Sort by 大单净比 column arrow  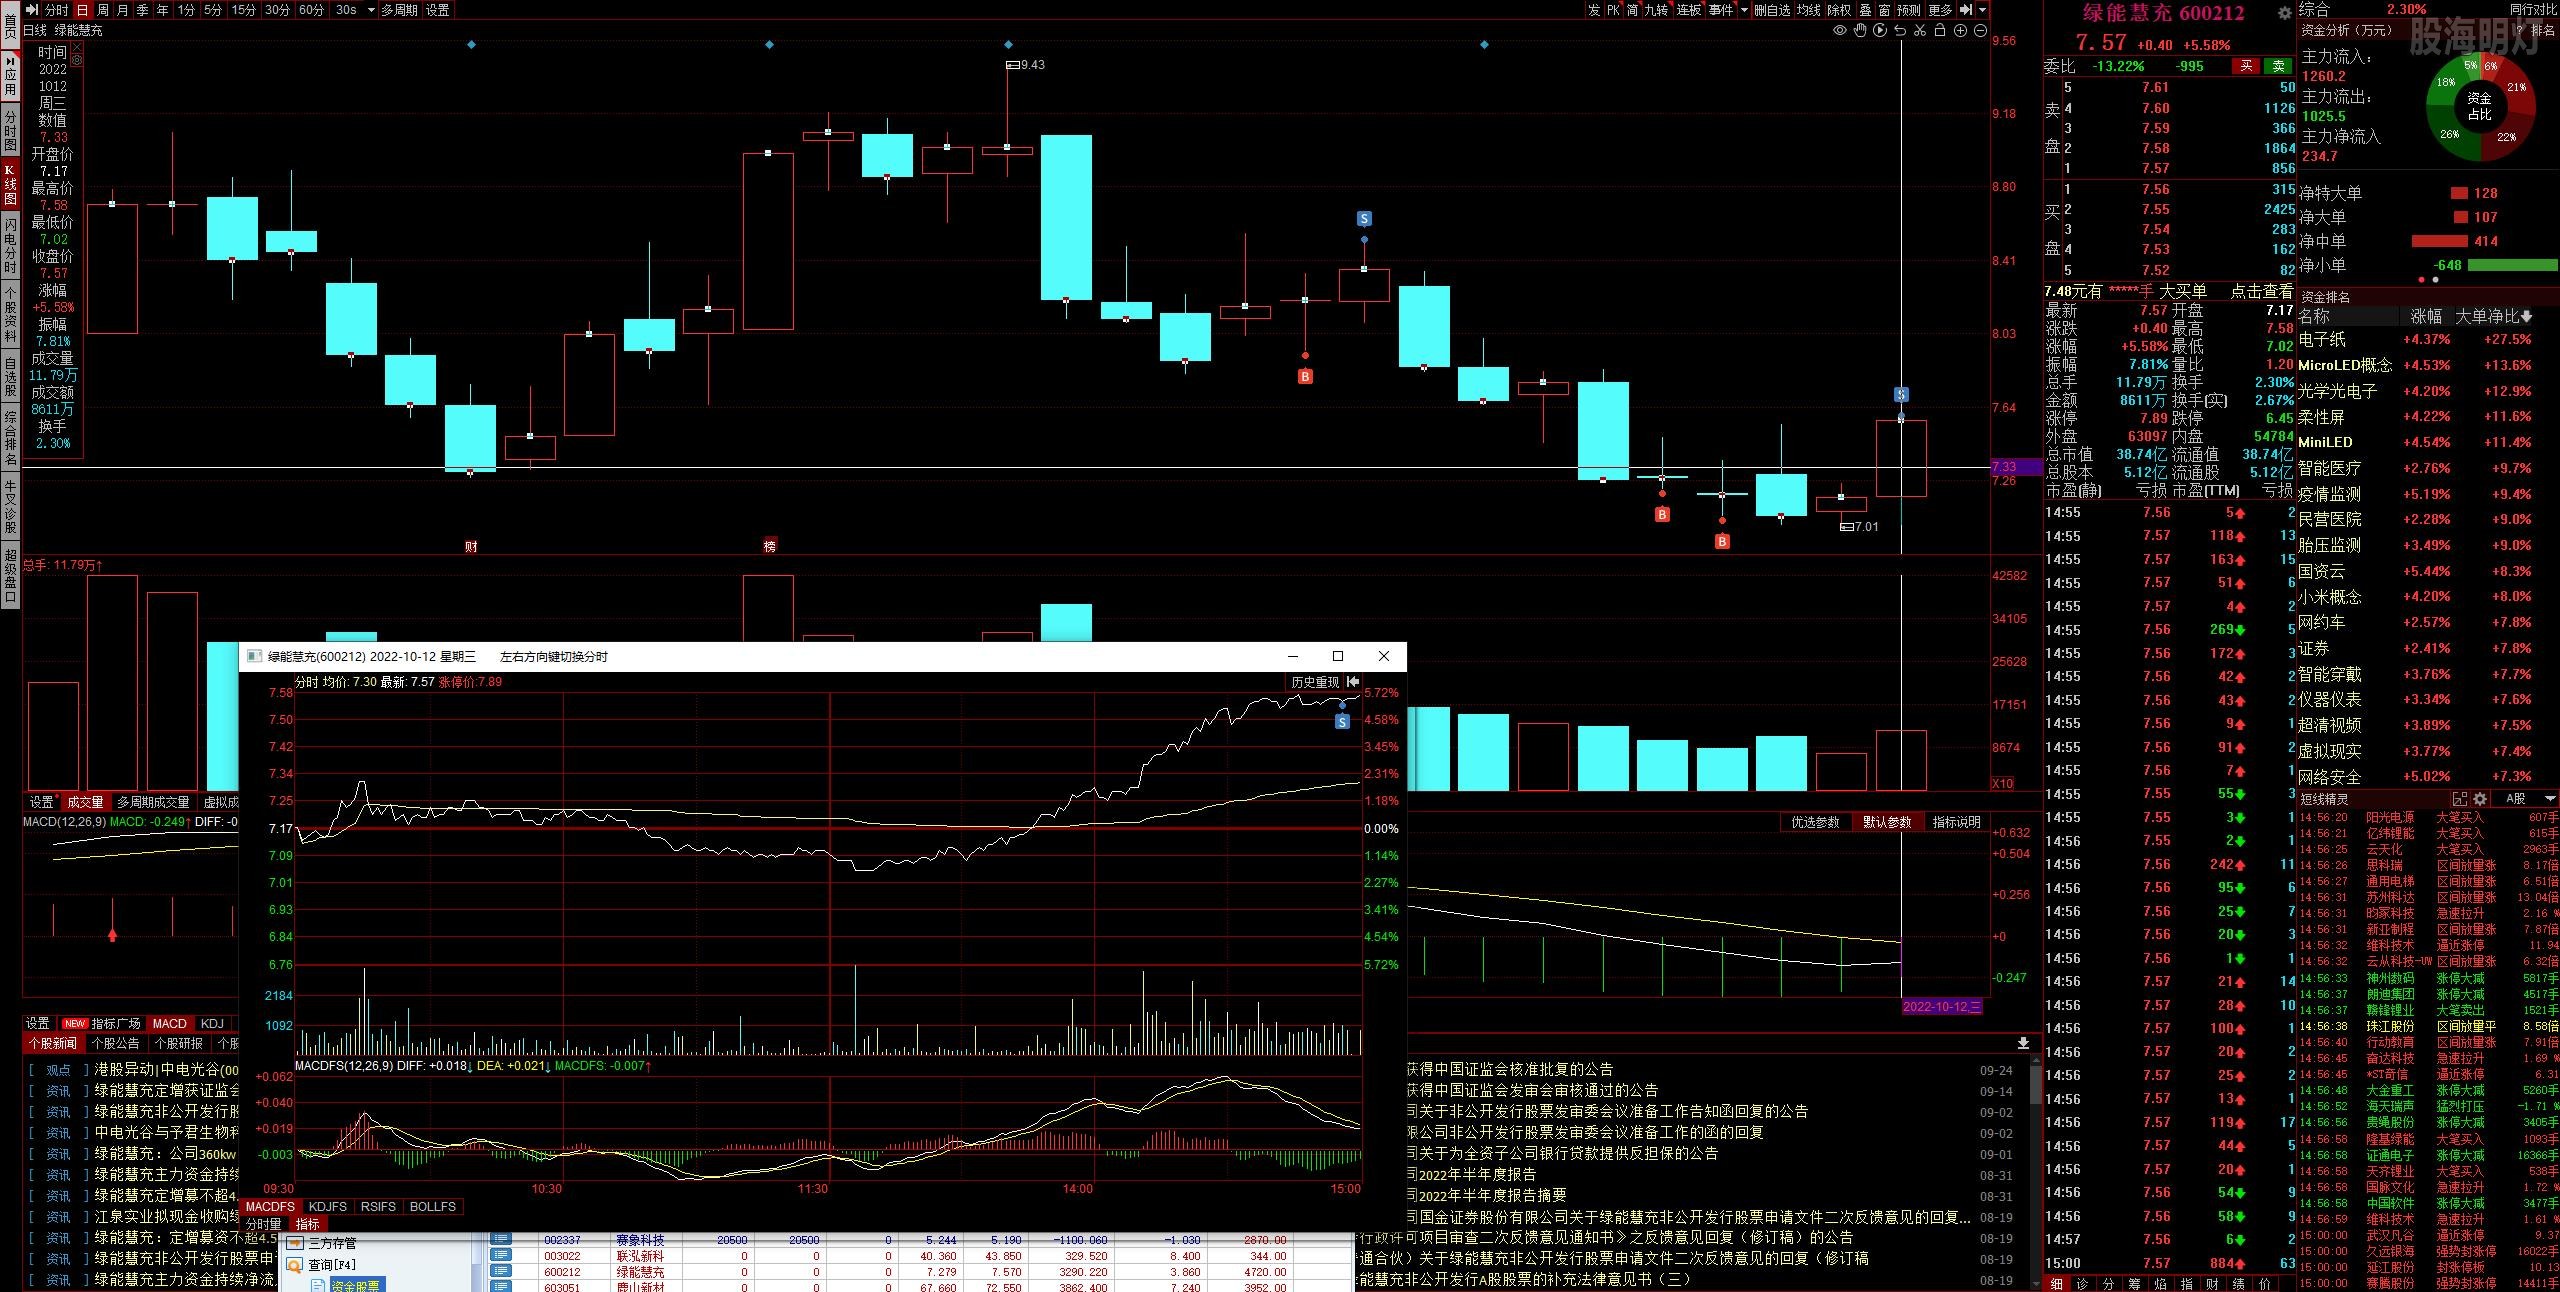pos(2527,317)
